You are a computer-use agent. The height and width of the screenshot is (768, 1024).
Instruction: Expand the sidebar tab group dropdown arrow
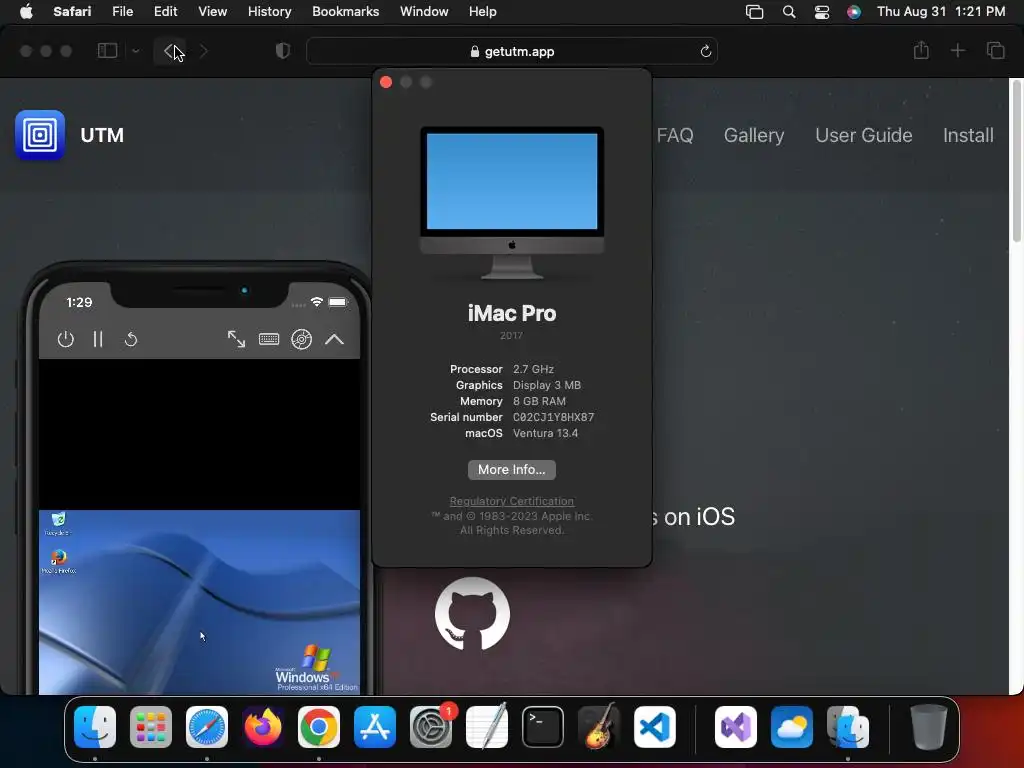click(135, 51)
